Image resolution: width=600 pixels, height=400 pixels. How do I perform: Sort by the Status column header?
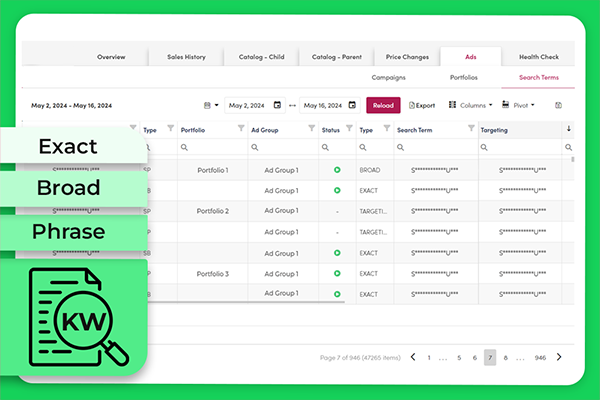point(331,130)
